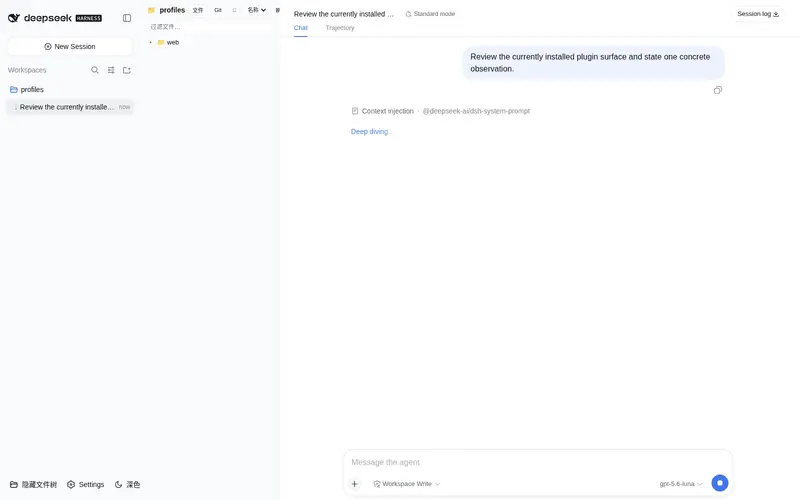The image size is (800, 500).
Task: Click the user message bubble text
Action: coord(590,63)
